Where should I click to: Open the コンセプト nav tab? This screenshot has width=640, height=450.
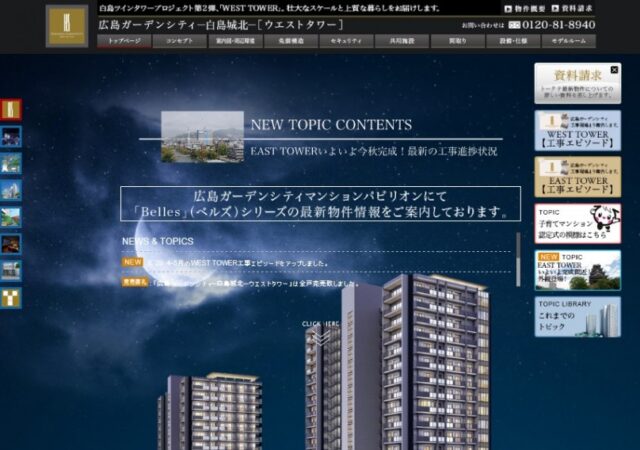(180, 41)
